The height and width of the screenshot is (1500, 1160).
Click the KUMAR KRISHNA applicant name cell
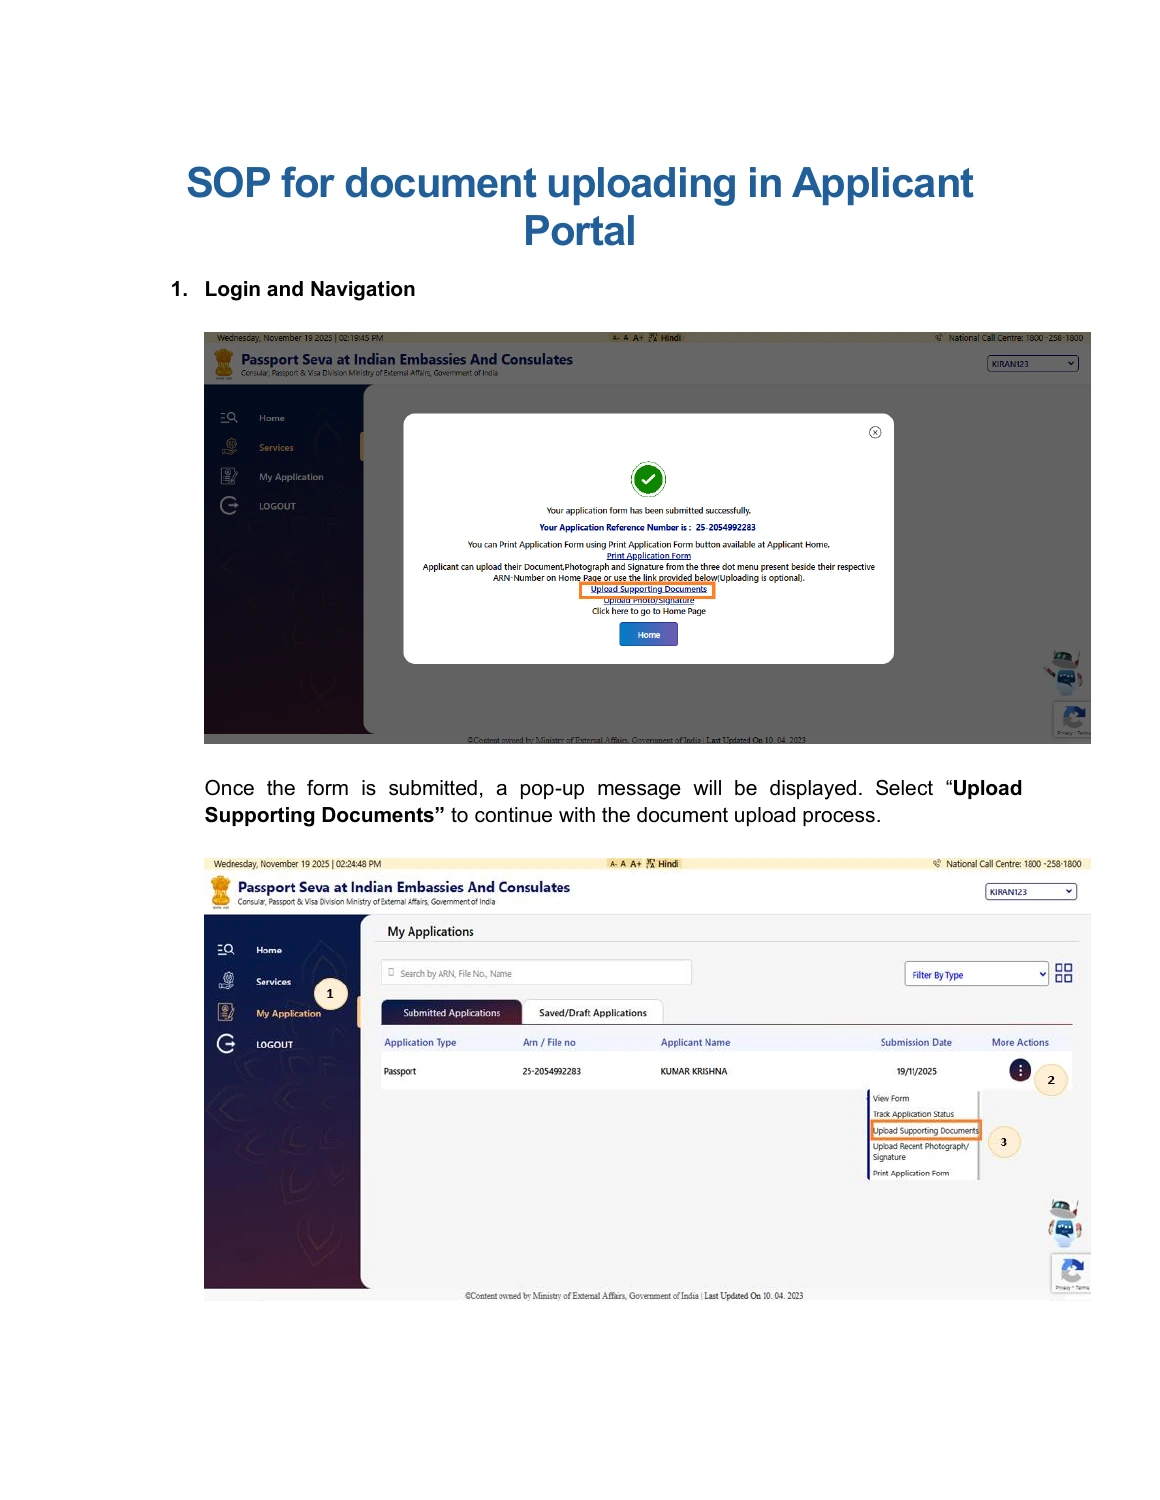pos(694,1071)
